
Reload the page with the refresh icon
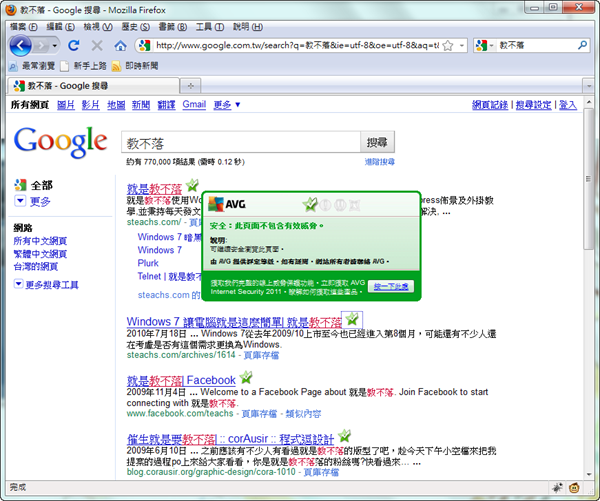tap(74, 46)
